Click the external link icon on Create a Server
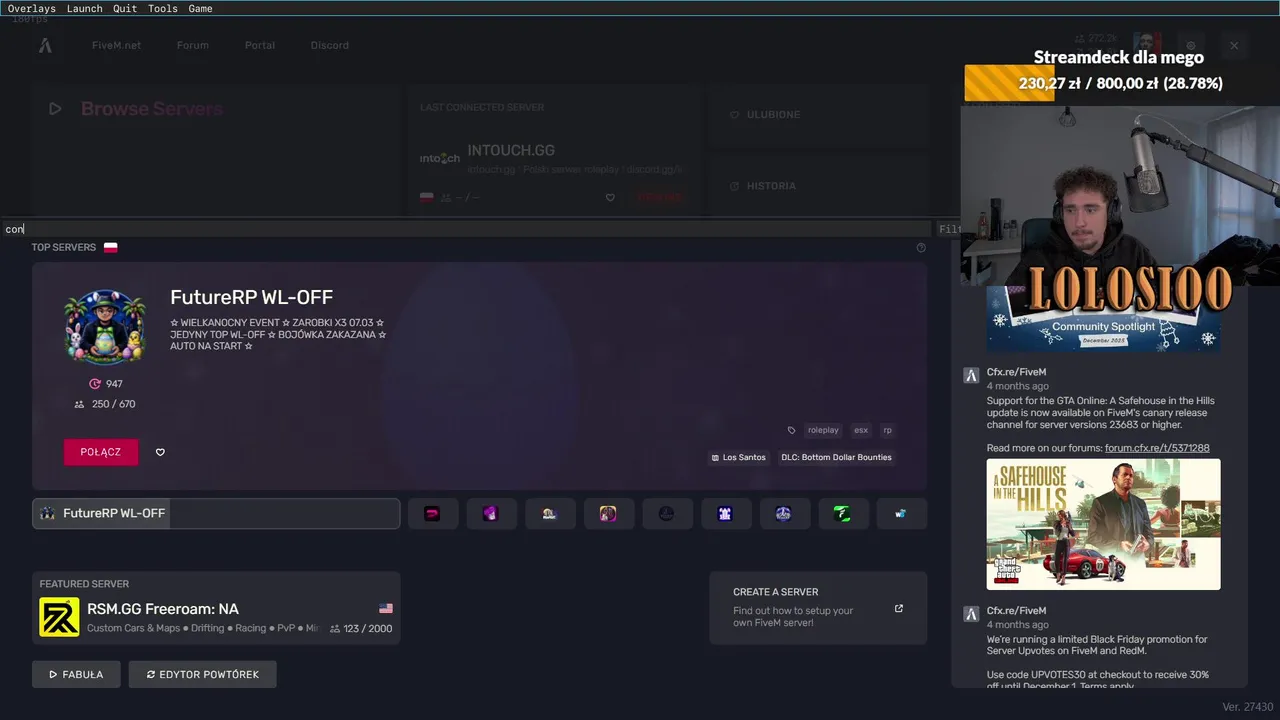Image resolution: width=1280 pixels, height=720 pixels. (898, 608)
